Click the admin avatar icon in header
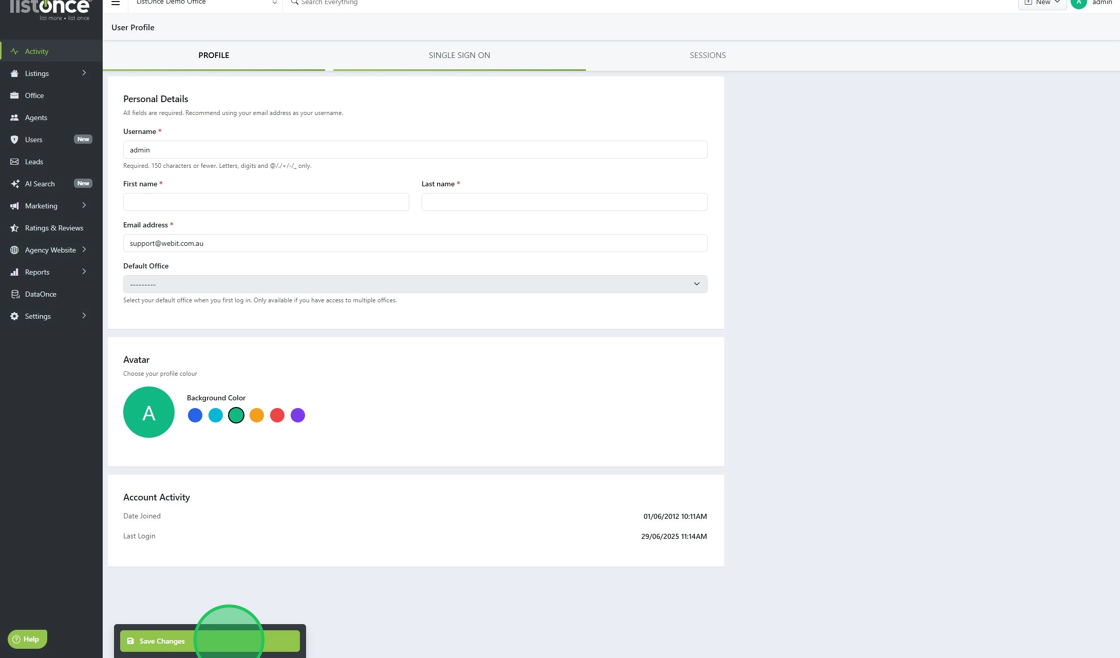Viewport: 1120px width, 658px height. [x=1079, y=3]
